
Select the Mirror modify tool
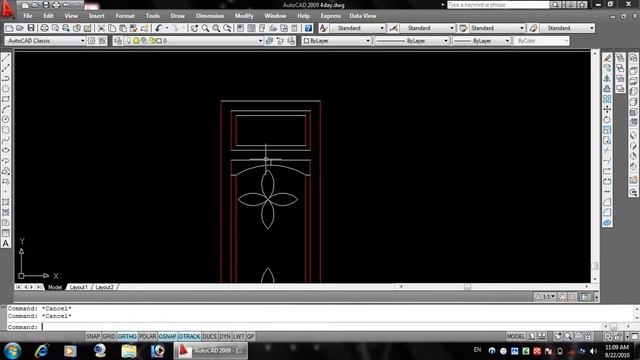(607, 79)
